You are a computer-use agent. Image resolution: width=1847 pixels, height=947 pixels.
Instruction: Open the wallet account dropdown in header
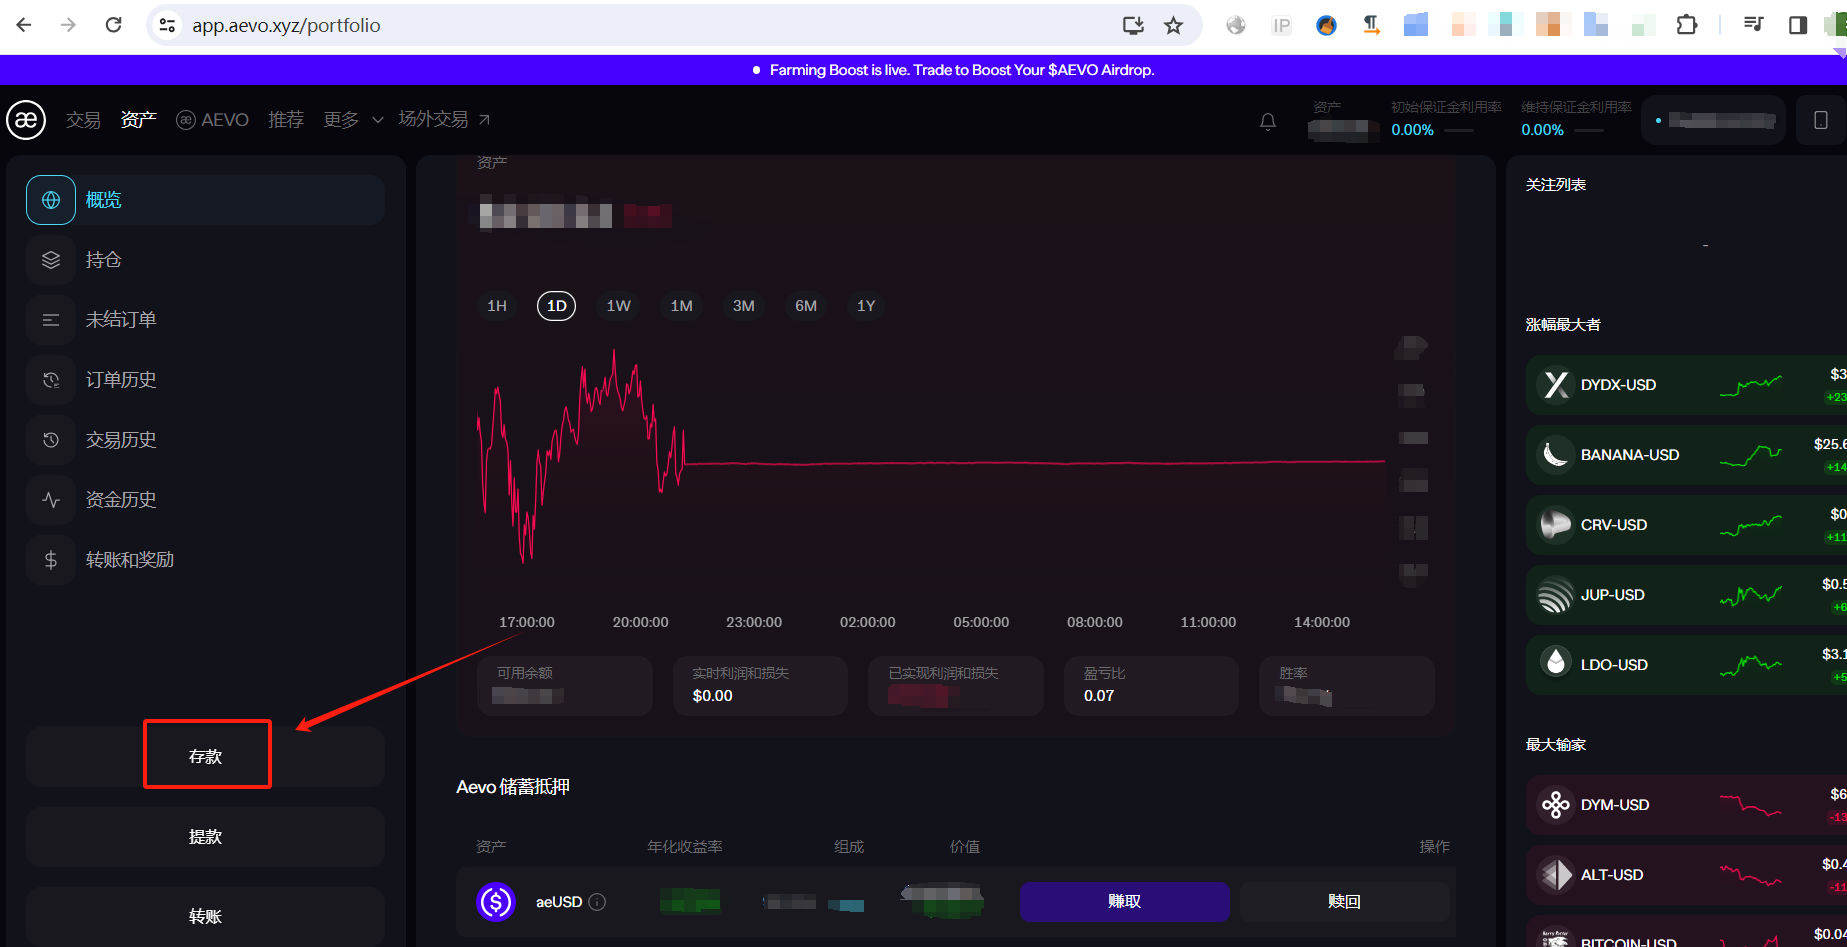1714,120
